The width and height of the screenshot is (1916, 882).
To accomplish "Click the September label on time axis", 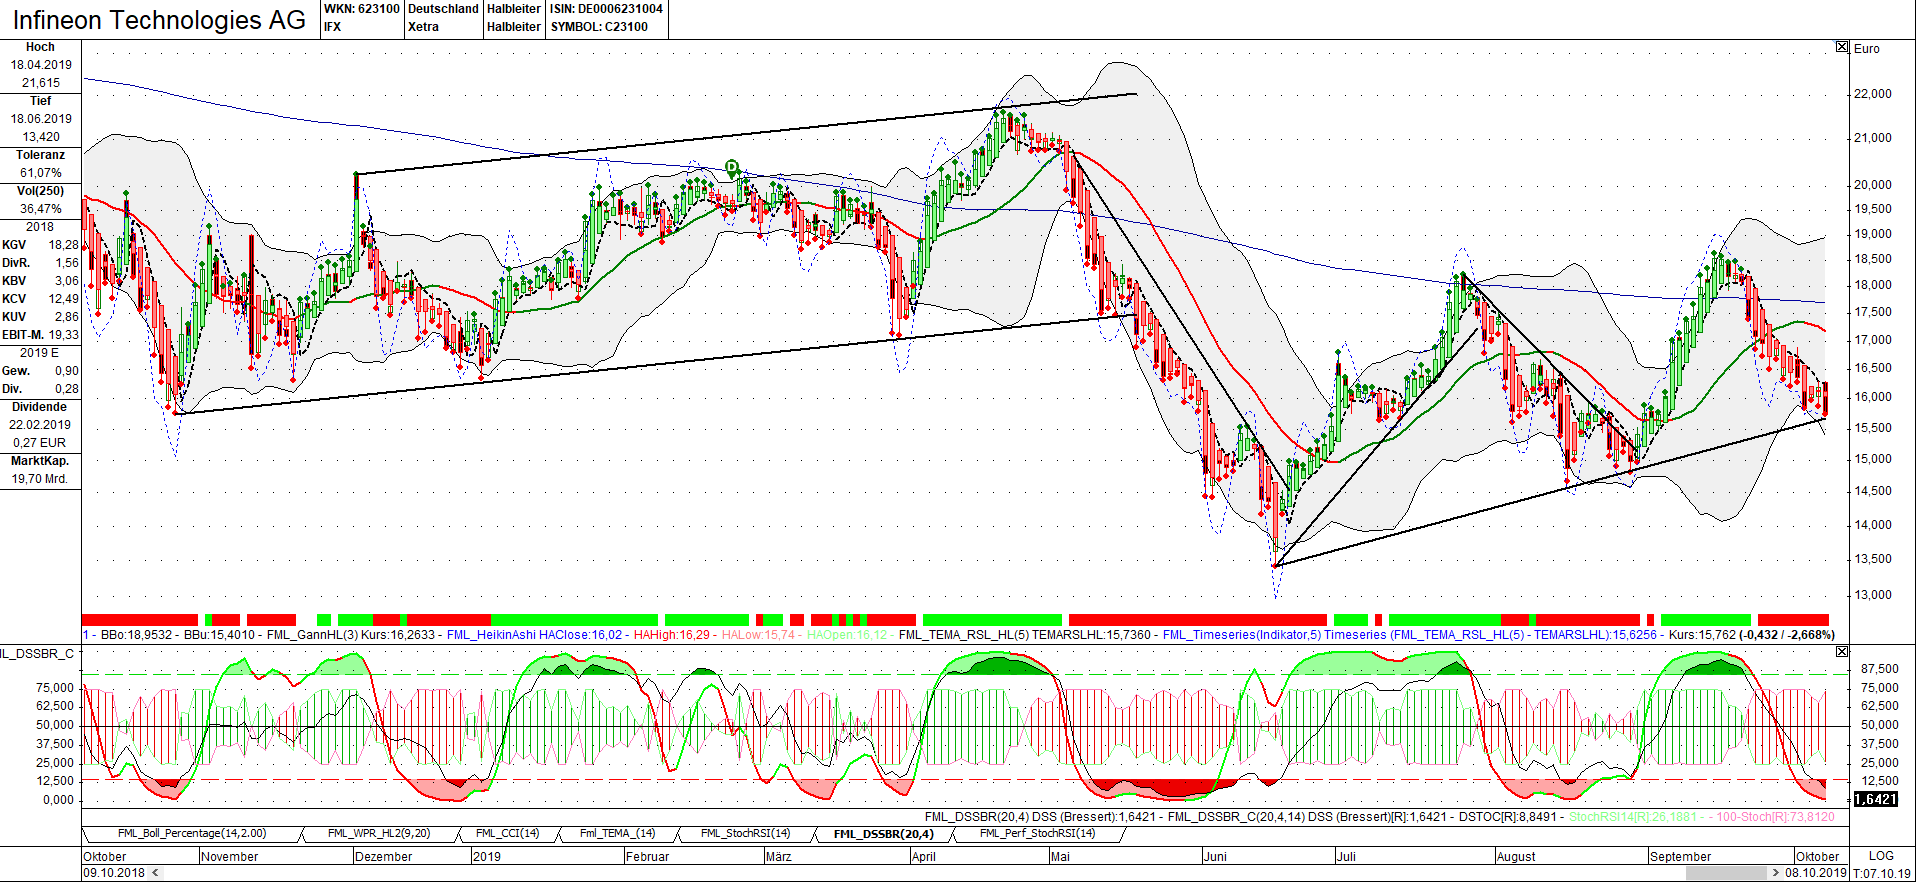I will click(1680, 856).
